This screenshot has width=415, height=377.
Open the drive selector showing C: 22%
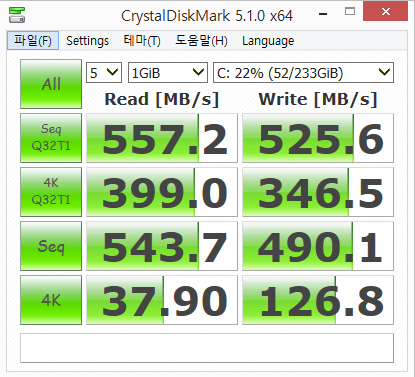pyautogui.click(x=303, y=72)
